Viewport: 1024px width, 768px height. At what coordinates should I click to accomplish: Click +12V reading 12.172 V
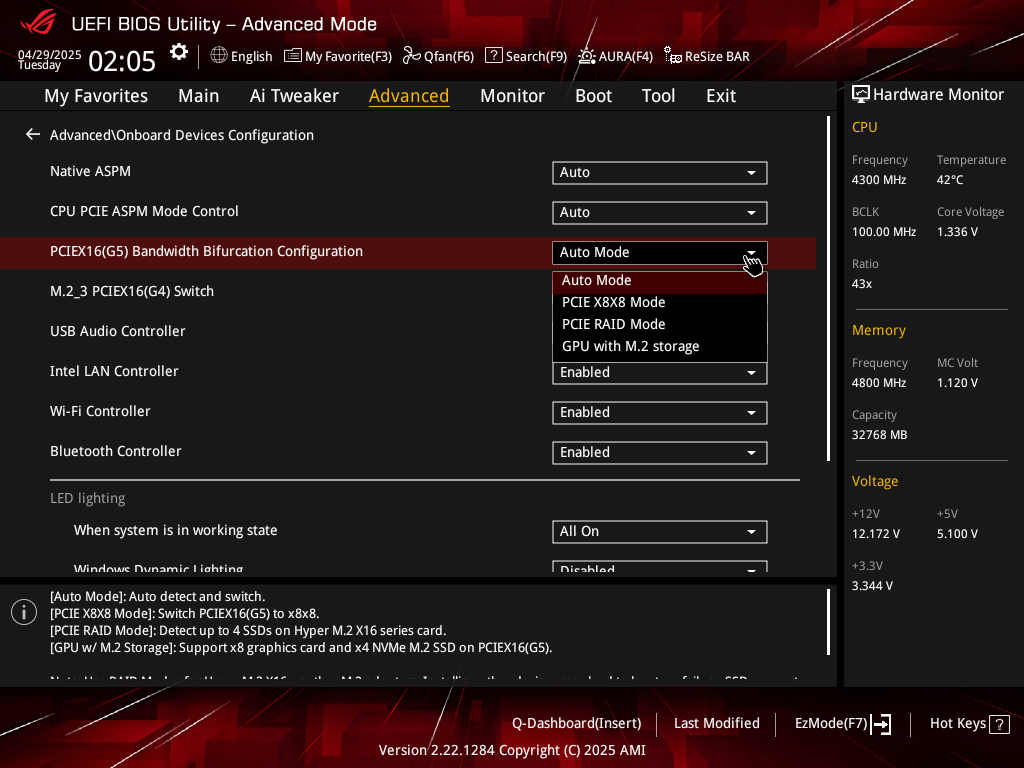pos(876,534)
